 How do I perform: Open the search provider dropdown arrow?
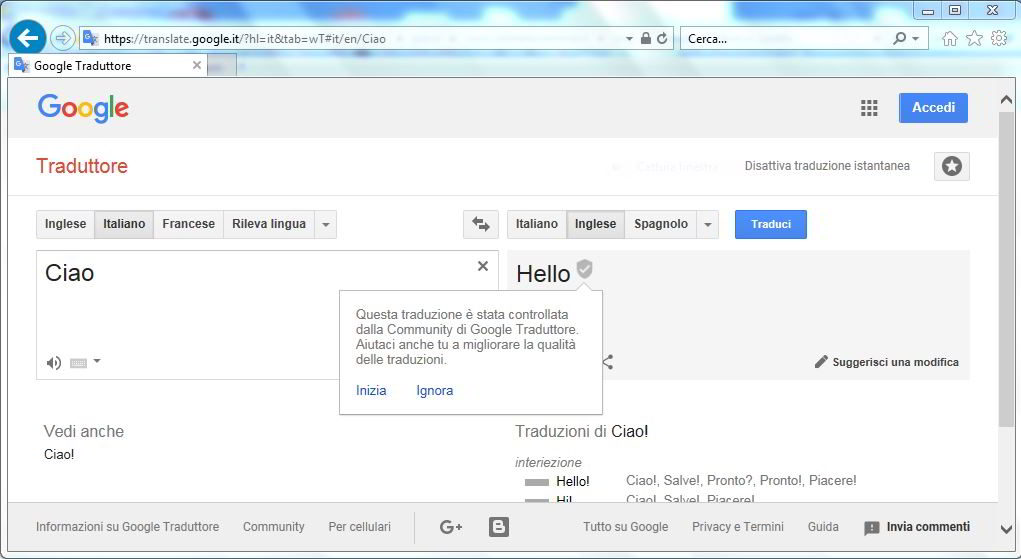(916, 39)
